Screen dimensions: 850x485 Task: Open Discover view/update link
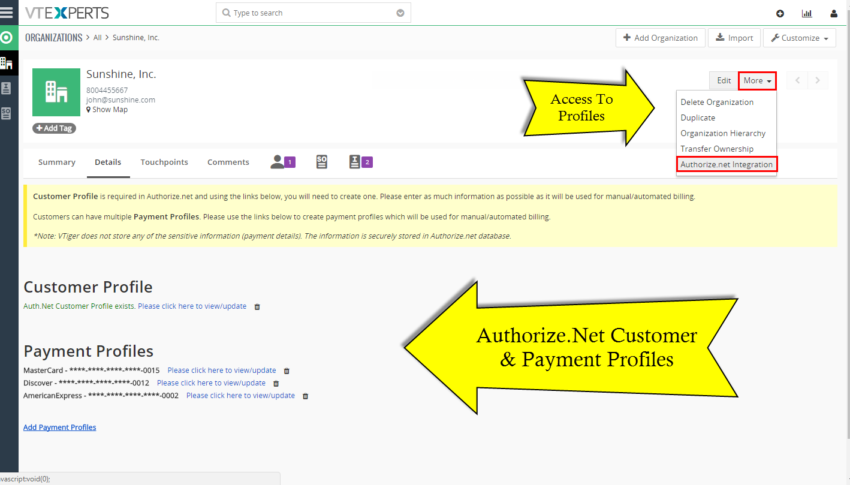point(211,383)
